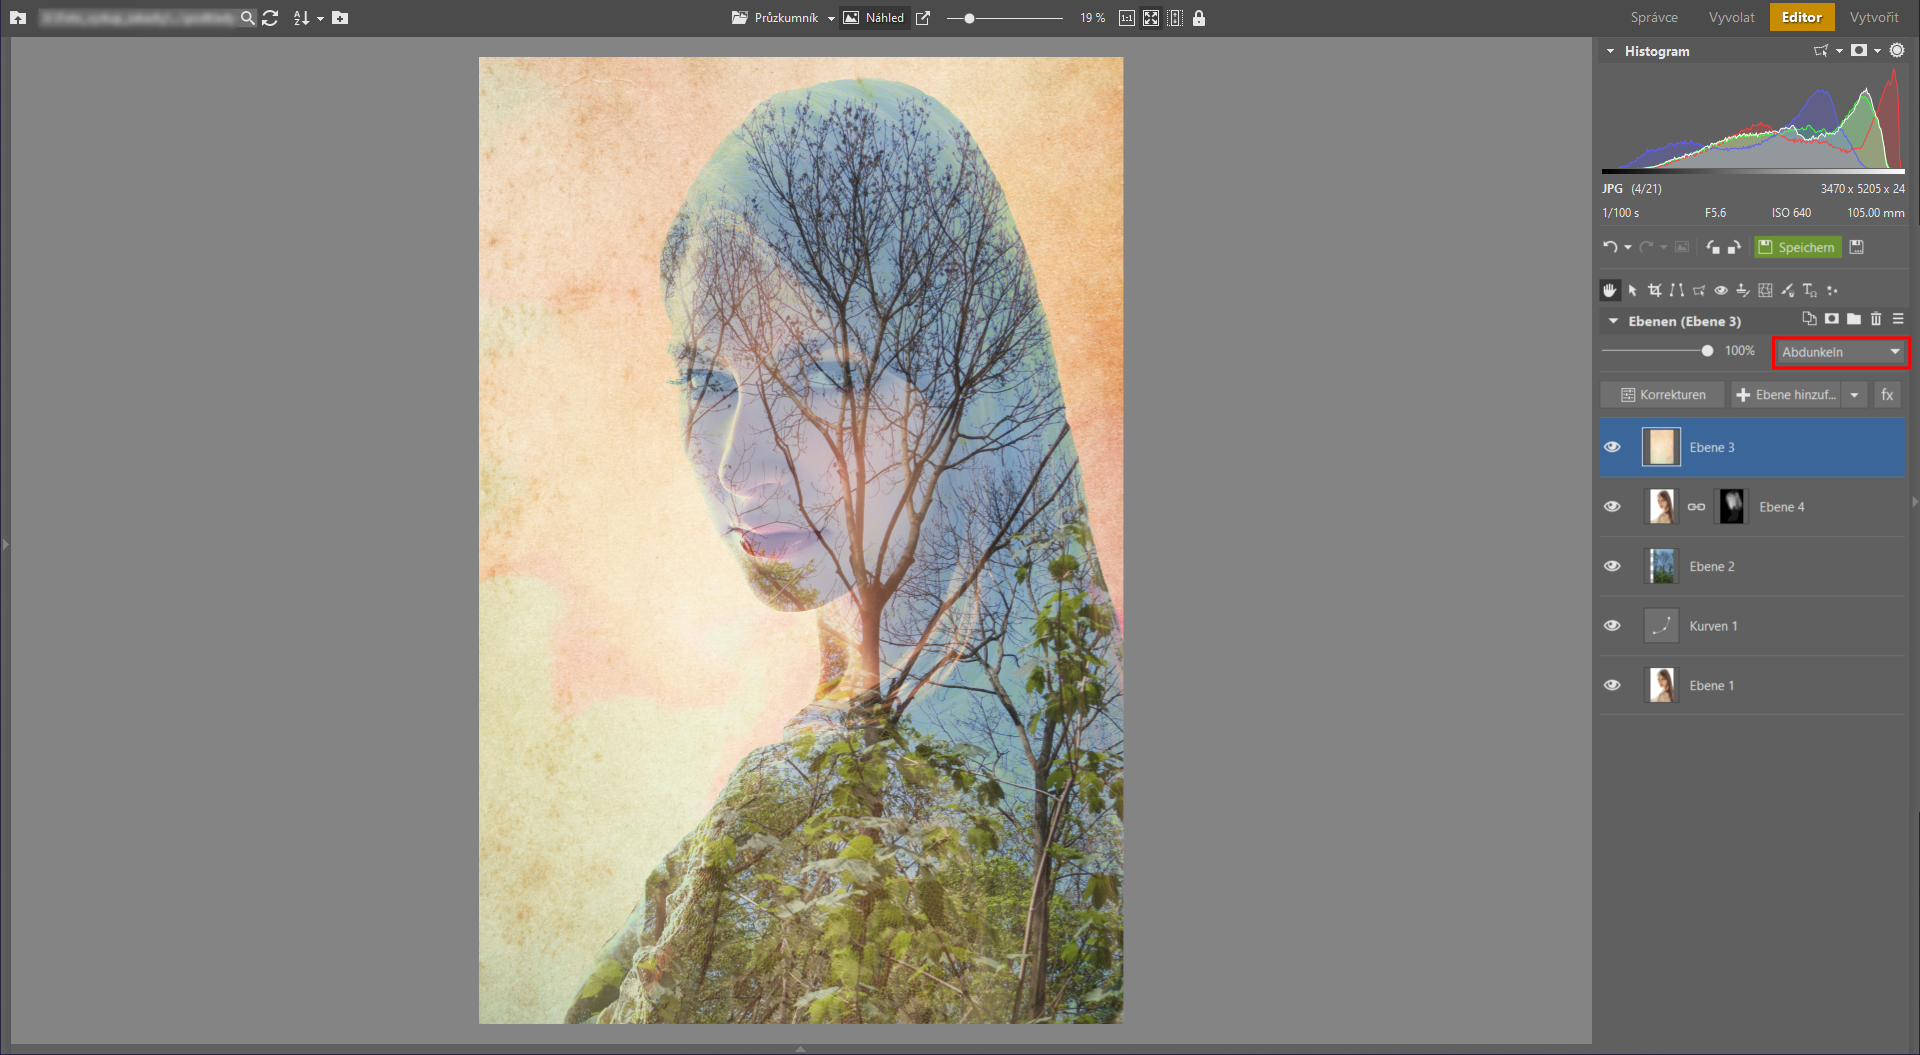
Task: Click the layer opacity slider handle
Action: click(1707, 351)
